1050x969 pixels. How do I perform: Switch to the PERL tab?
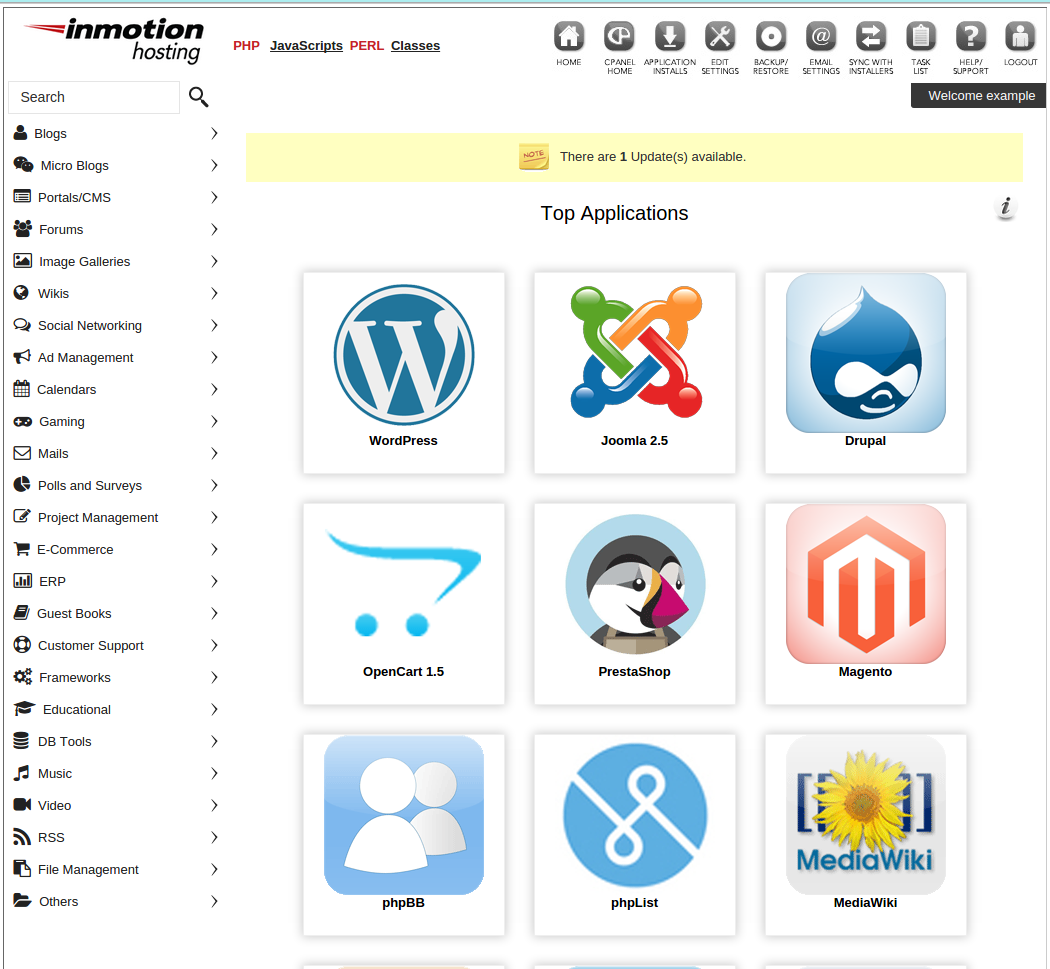[x=366, y=46]
